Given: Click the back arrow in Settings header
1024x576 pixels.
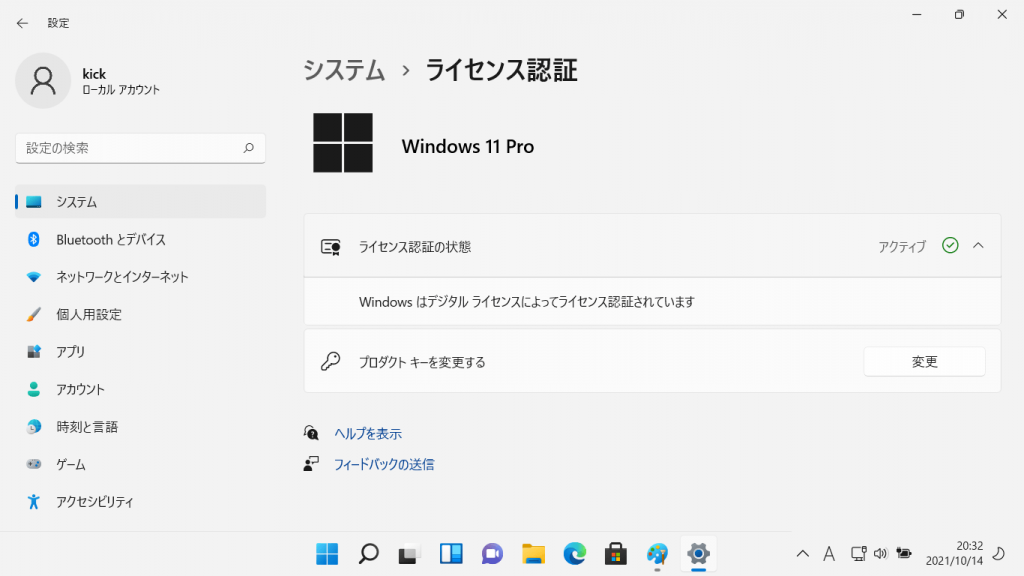Looking at the screenshot, I should [22, 23].
